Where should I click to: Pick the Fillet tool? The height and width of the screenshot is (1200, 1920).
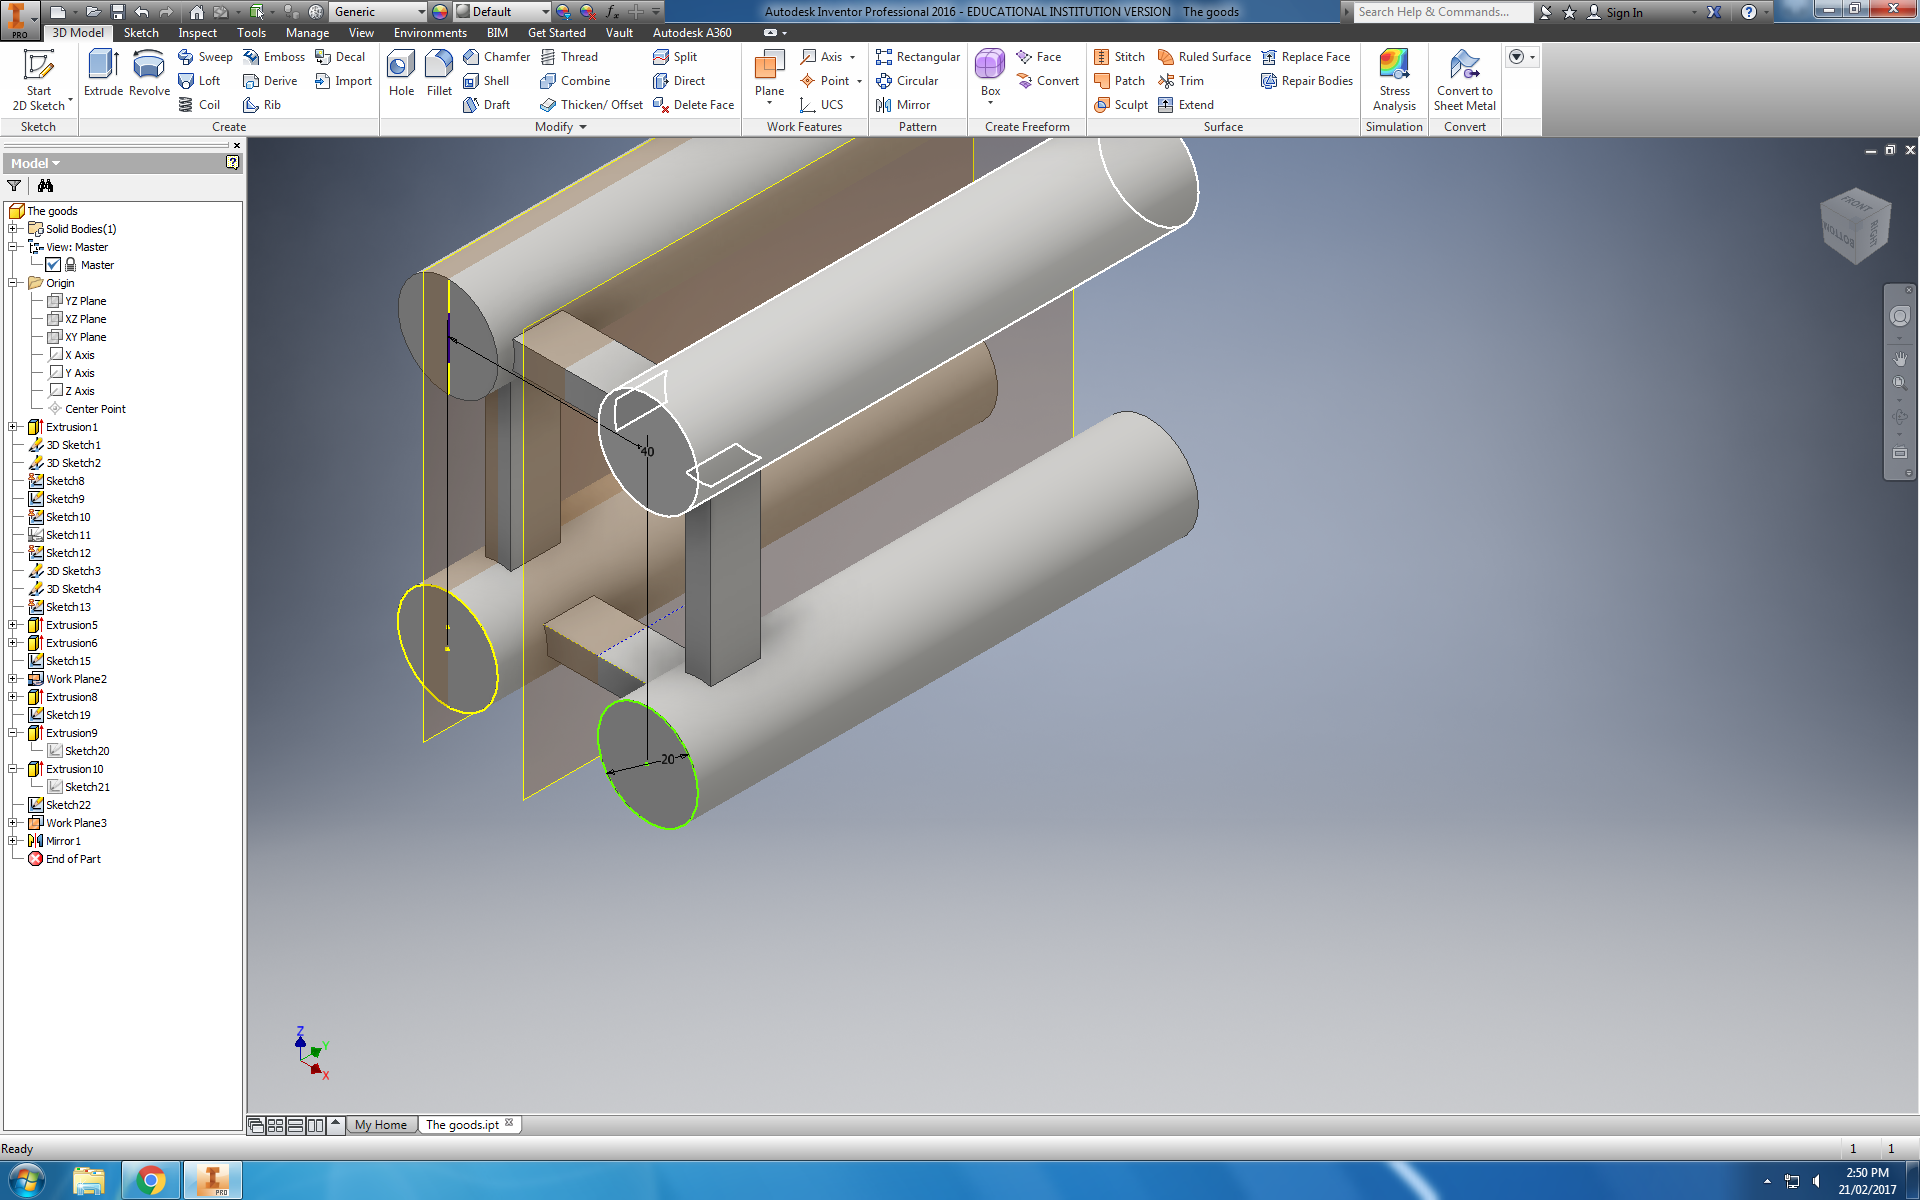coord(439,74)
